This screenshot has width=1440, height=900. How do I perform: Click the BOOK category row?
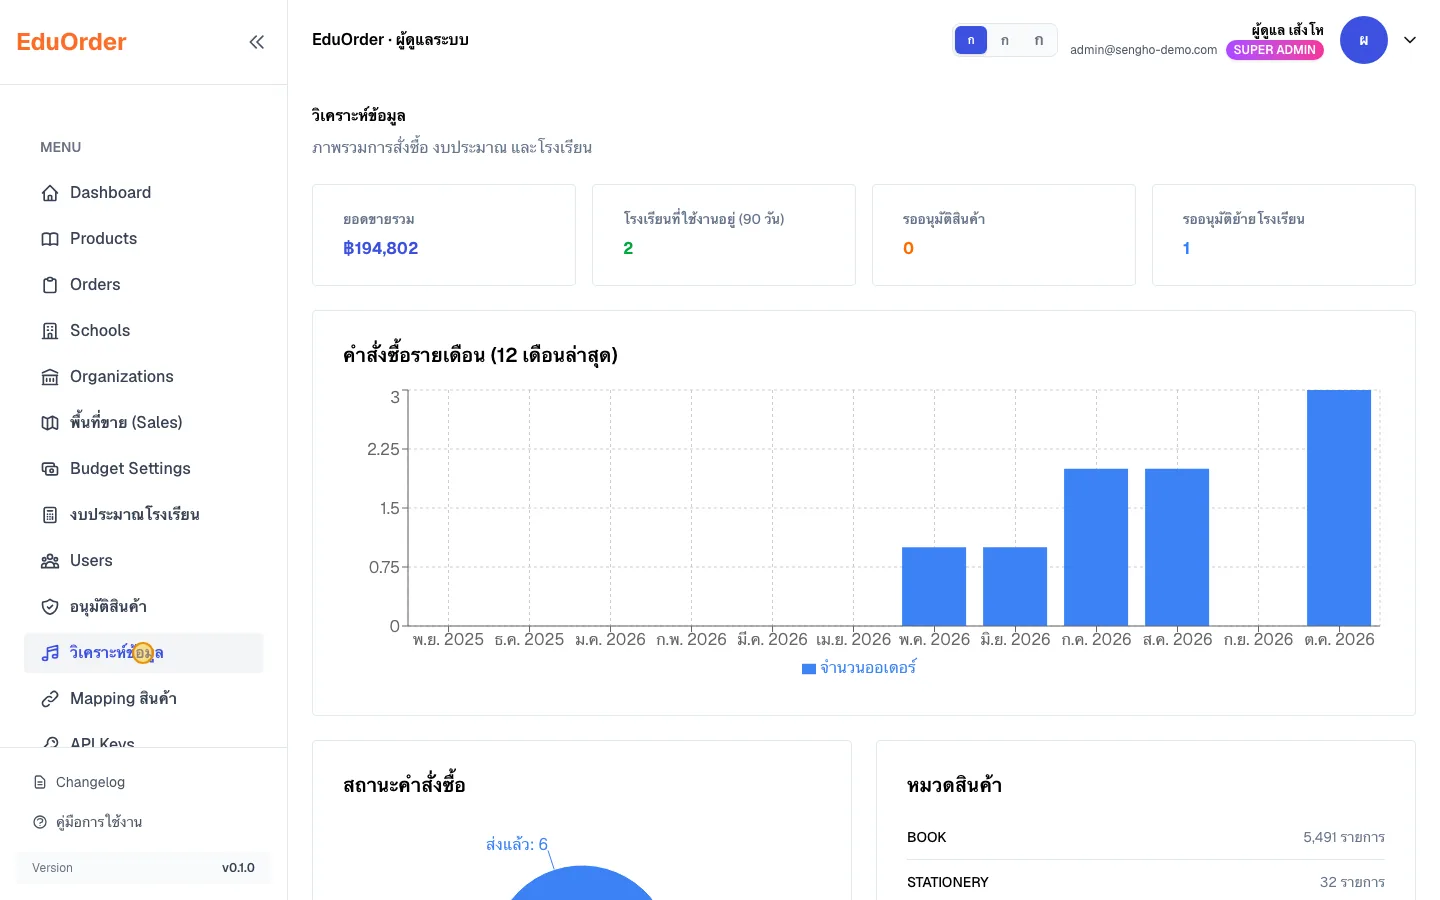click(1146, 837)
